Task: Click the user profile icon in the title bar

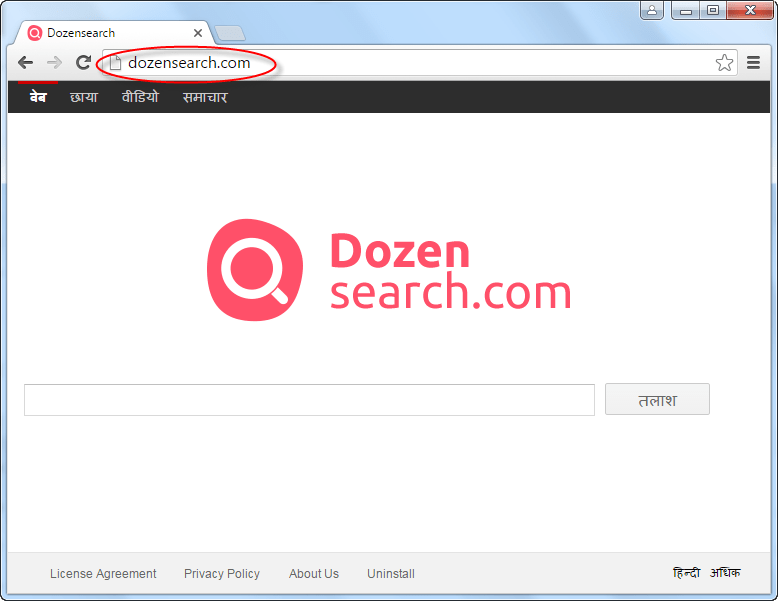Action: tap(652, 10)
